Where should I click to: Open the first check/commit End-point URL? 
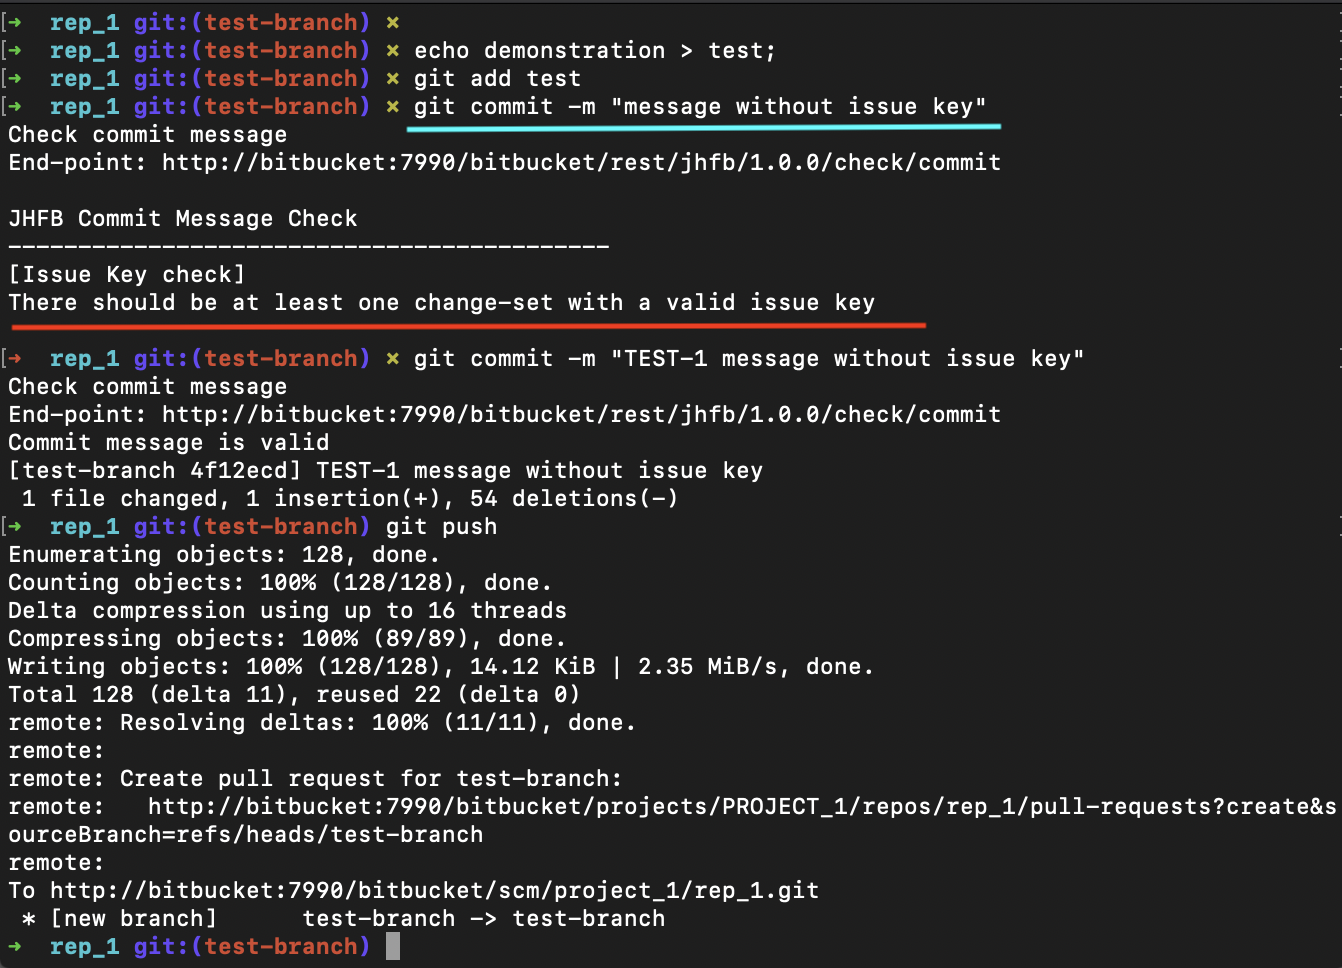click(581, 162)
